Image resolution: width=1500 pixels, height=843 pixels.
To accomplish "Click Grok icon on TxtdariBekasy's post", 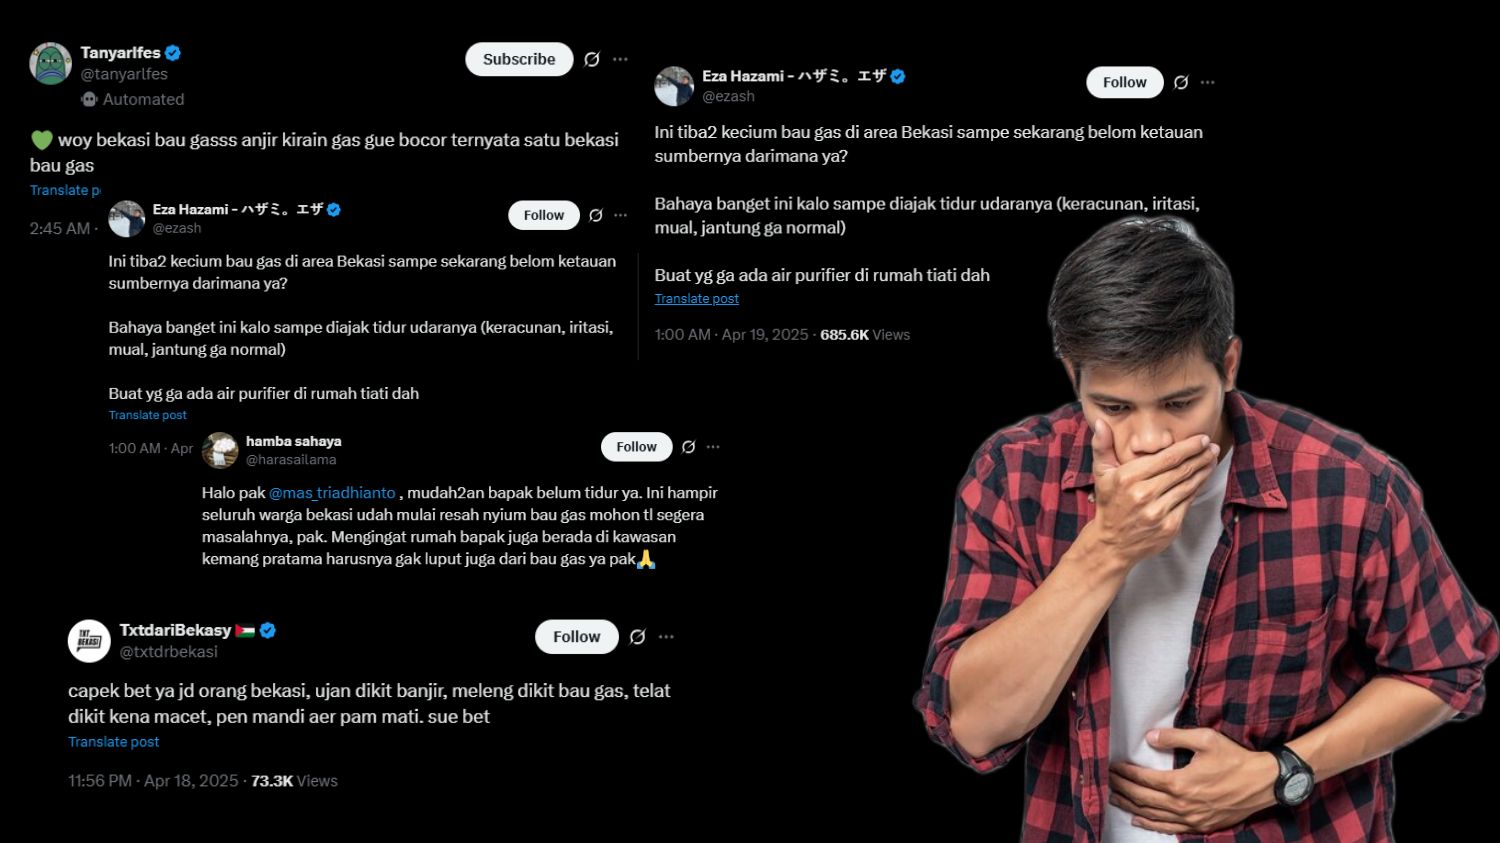I will (638, 637).
